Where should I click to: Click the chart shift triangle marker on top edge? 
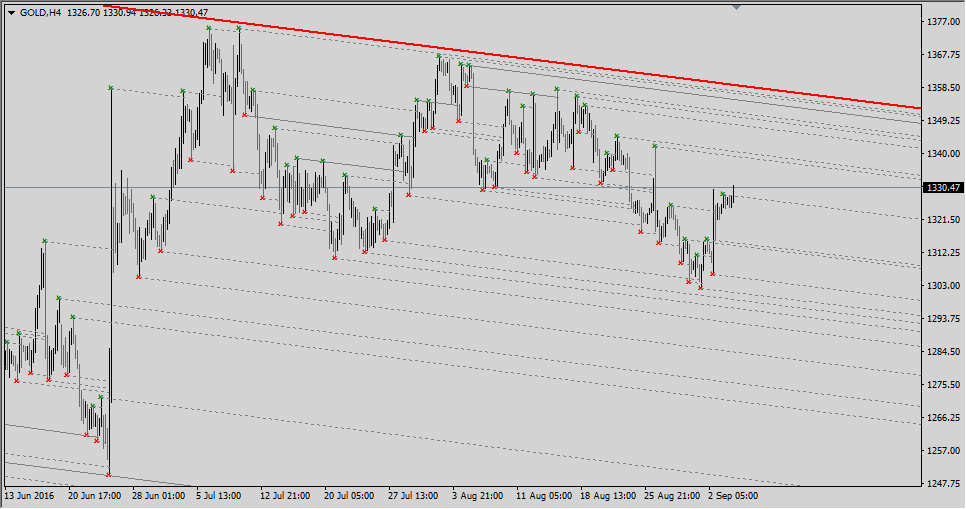tap(737, 8)
